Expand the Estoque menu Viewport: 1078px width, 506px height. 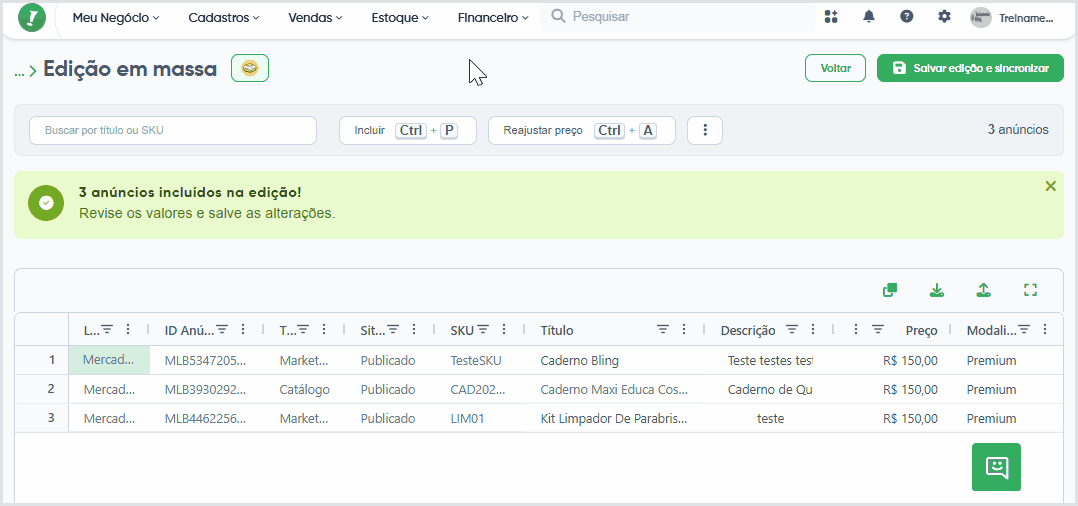click(399, 18)
